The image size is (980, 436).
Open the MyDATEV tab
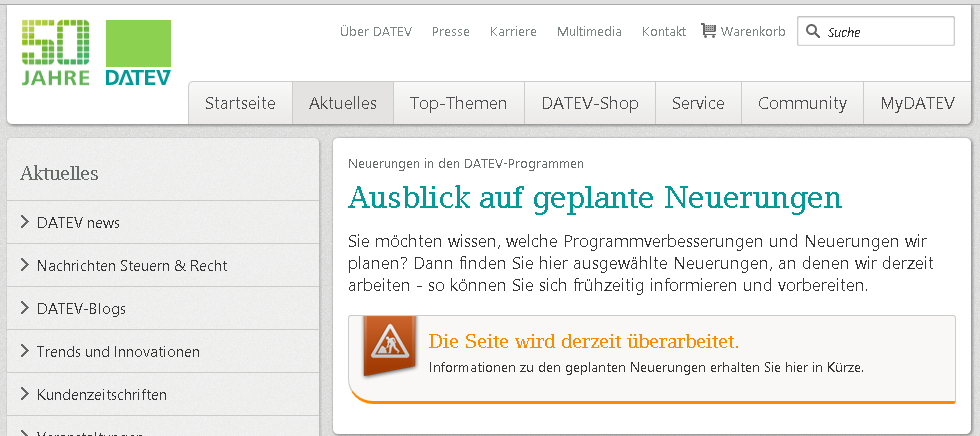pyautogui.click(x=918, y=103)
